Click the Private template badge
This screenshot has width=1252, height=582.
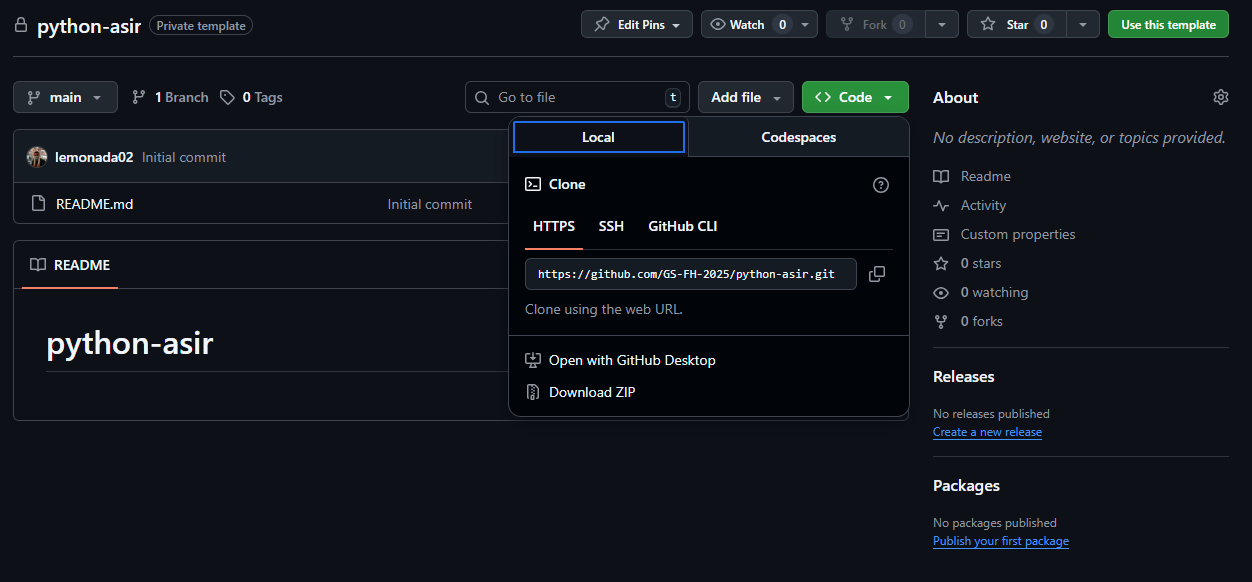pos(201,25)
